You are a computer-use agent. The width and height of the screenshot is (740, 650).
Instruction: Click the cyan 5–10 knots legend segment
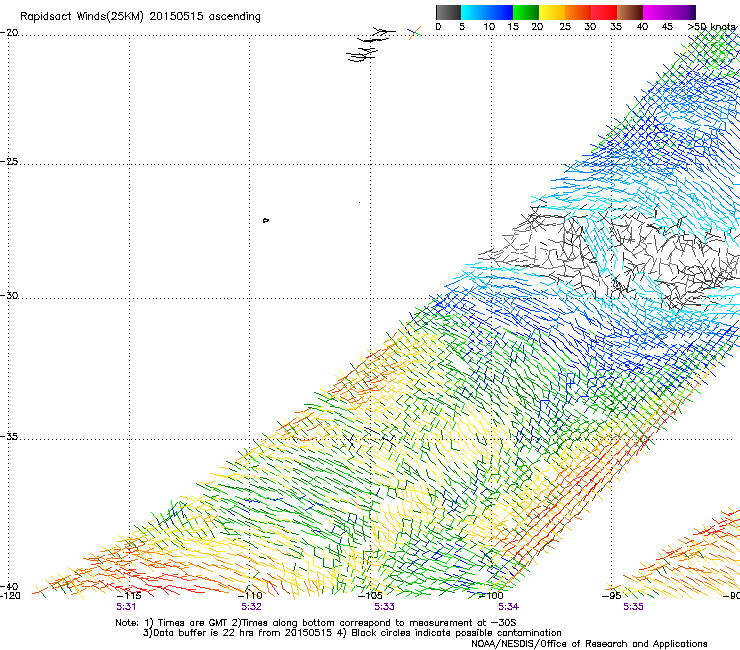pos(474,12)
